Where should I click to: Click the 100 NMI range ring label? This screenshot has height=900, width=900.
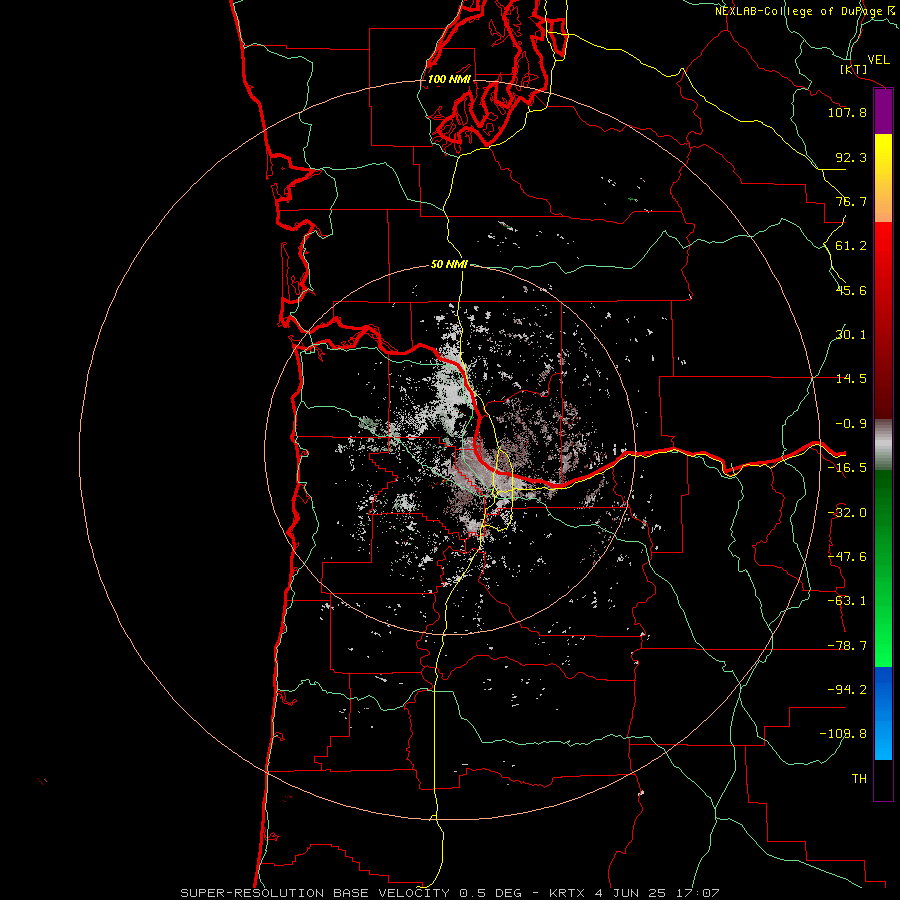(x=449, y=79)
